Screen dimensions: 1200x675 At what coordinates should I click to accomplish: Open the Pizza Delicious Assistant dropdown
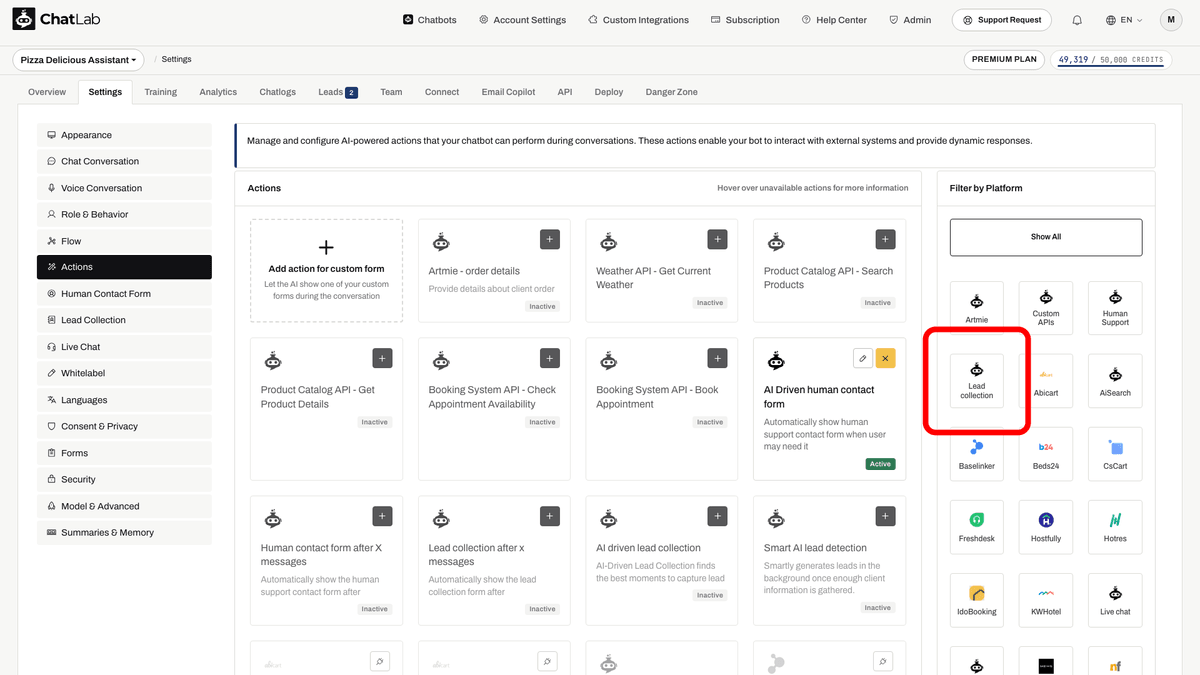coord(79,60)
